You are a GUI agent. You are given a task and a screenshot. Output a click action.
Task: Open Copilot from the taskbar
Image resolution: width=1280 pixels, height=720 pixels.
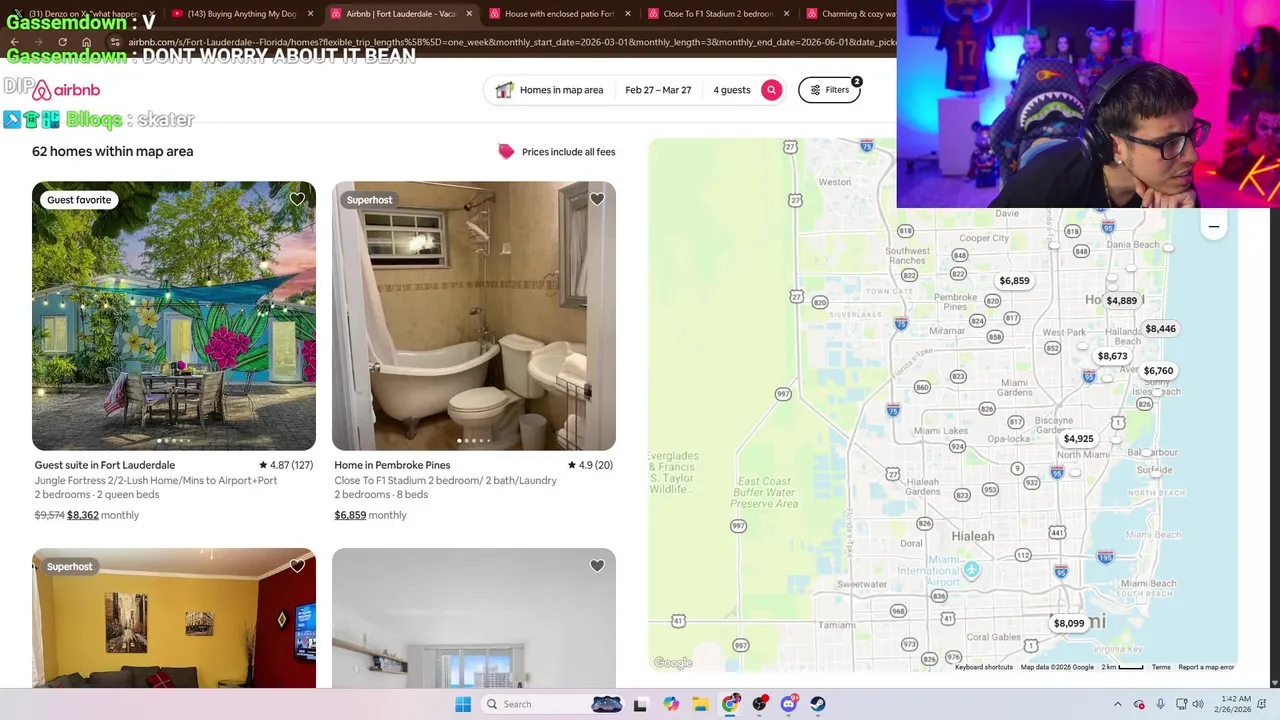[x=671, y=704]
